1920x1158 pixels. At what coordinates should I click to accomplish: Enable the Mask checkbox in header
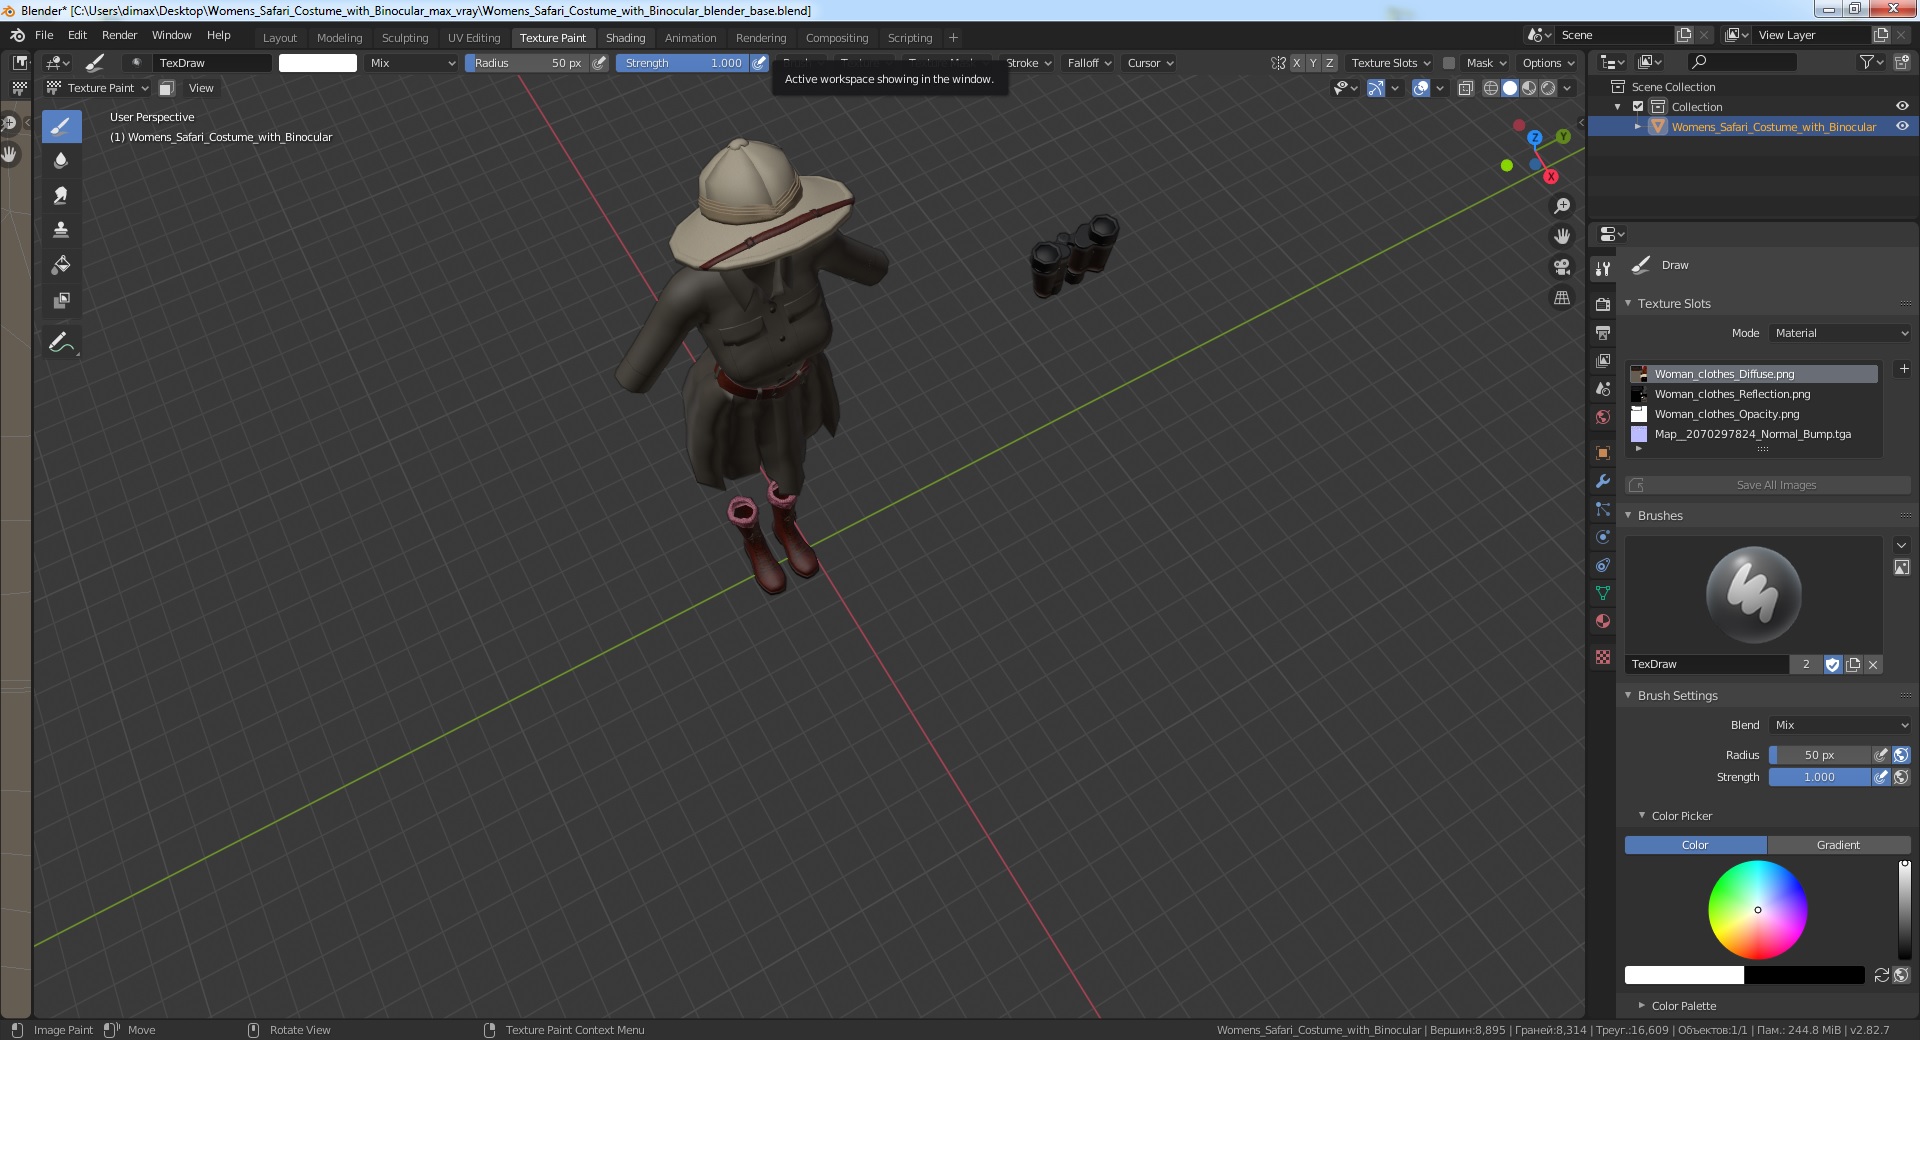[x=1448, y=63]
